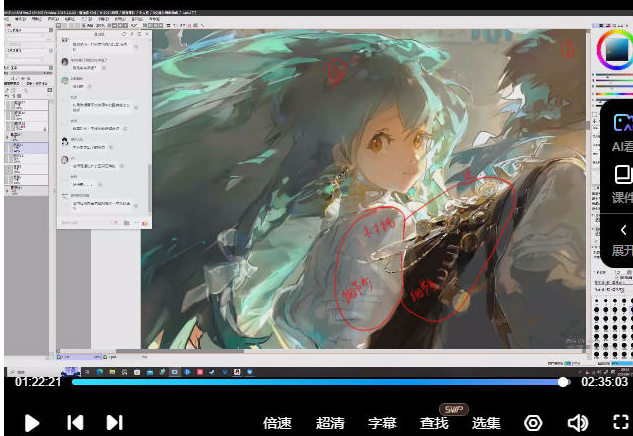Open the three-dot menu in the chat input bar
This screenshot has height=436, width=633.
pyautogui.click(x=136, y=223)
